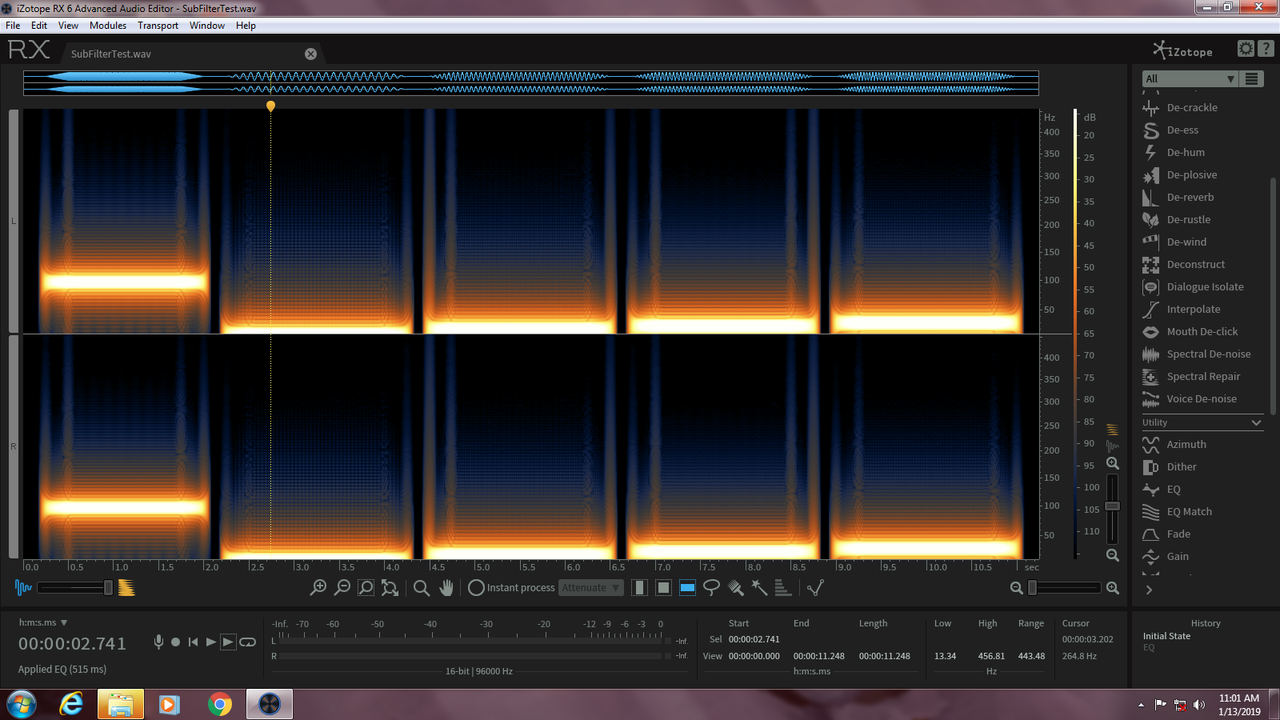Viewport: 1280px width, 720px height.
Task: Toggle the frequency selection tool
Action: pos(687,588)
